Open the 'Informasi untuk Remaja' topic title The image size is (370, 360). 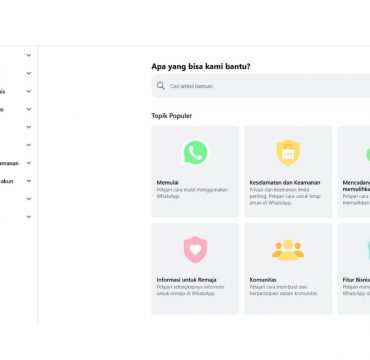[x=187, y=280]
